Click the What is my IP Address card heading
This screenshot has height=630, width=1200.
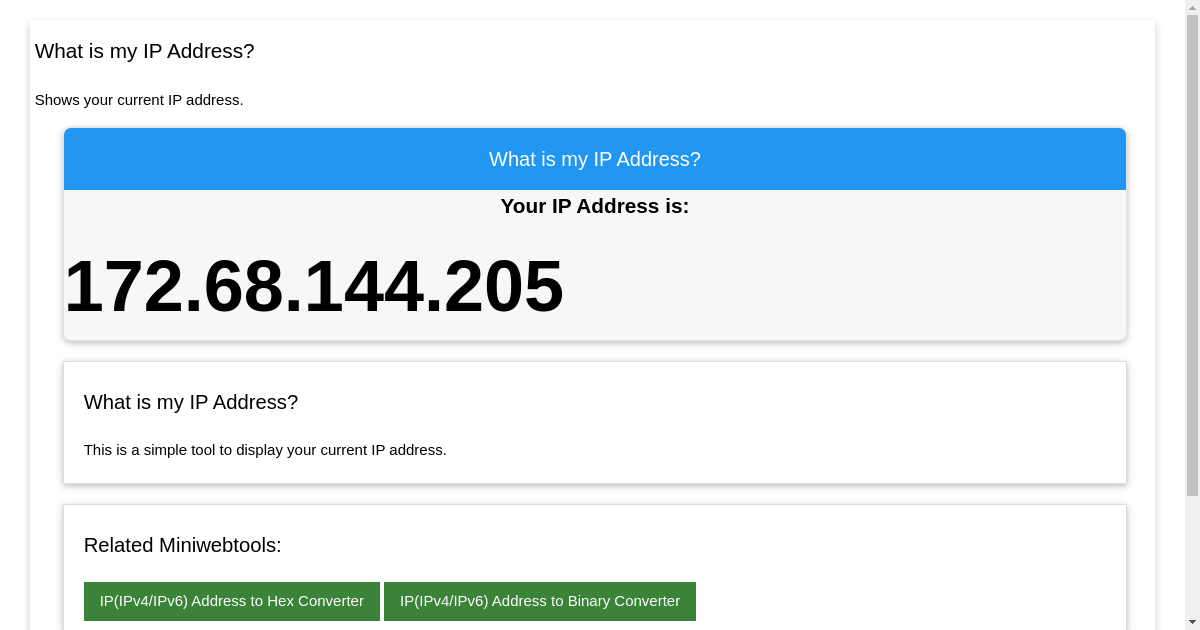pos(191,402)
